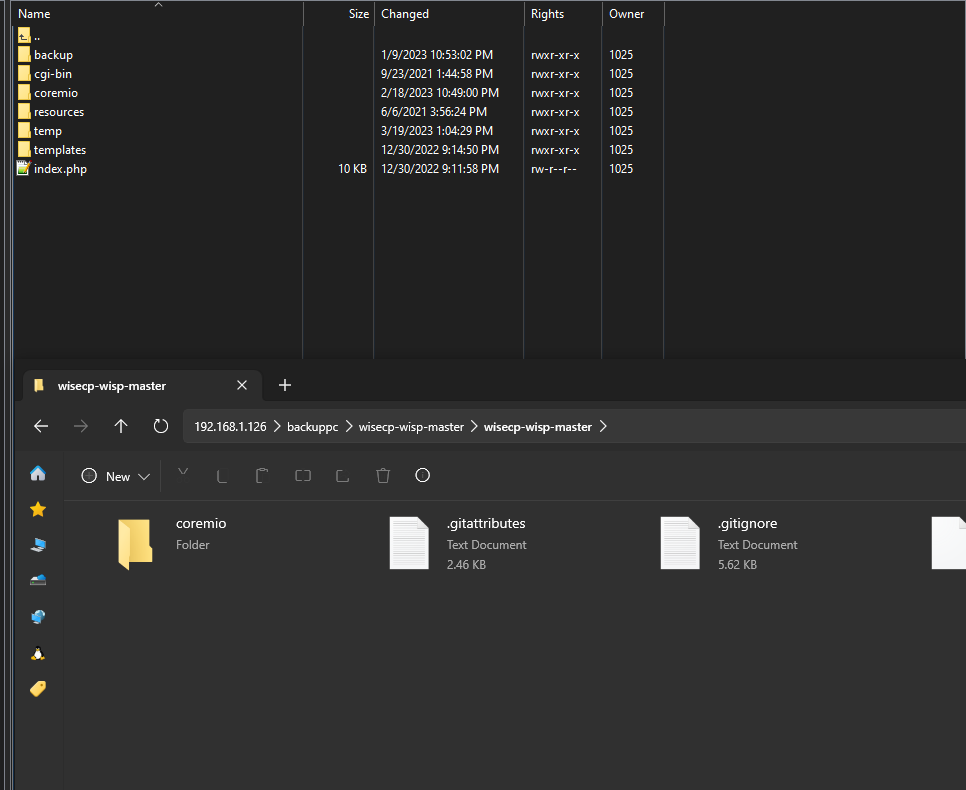
Task: Click date 12/30/2022 9:11:58 PM
Action: coord(440,169)
